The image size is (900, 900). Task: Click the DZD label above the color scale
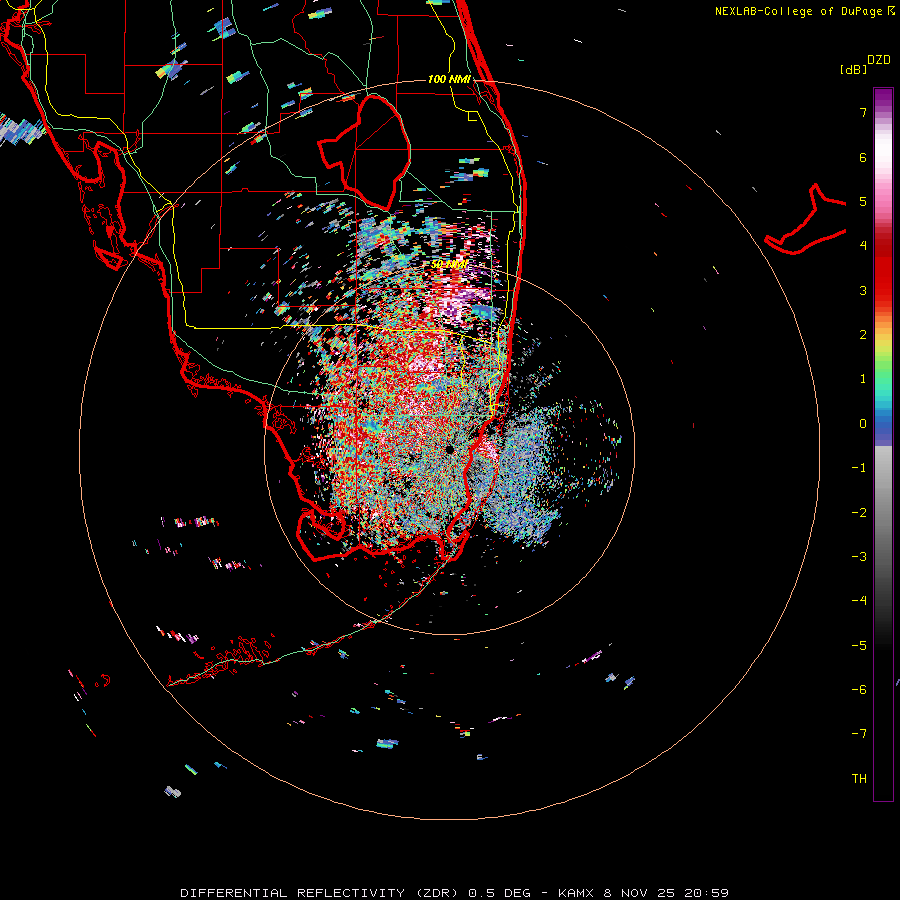point(879,60)
